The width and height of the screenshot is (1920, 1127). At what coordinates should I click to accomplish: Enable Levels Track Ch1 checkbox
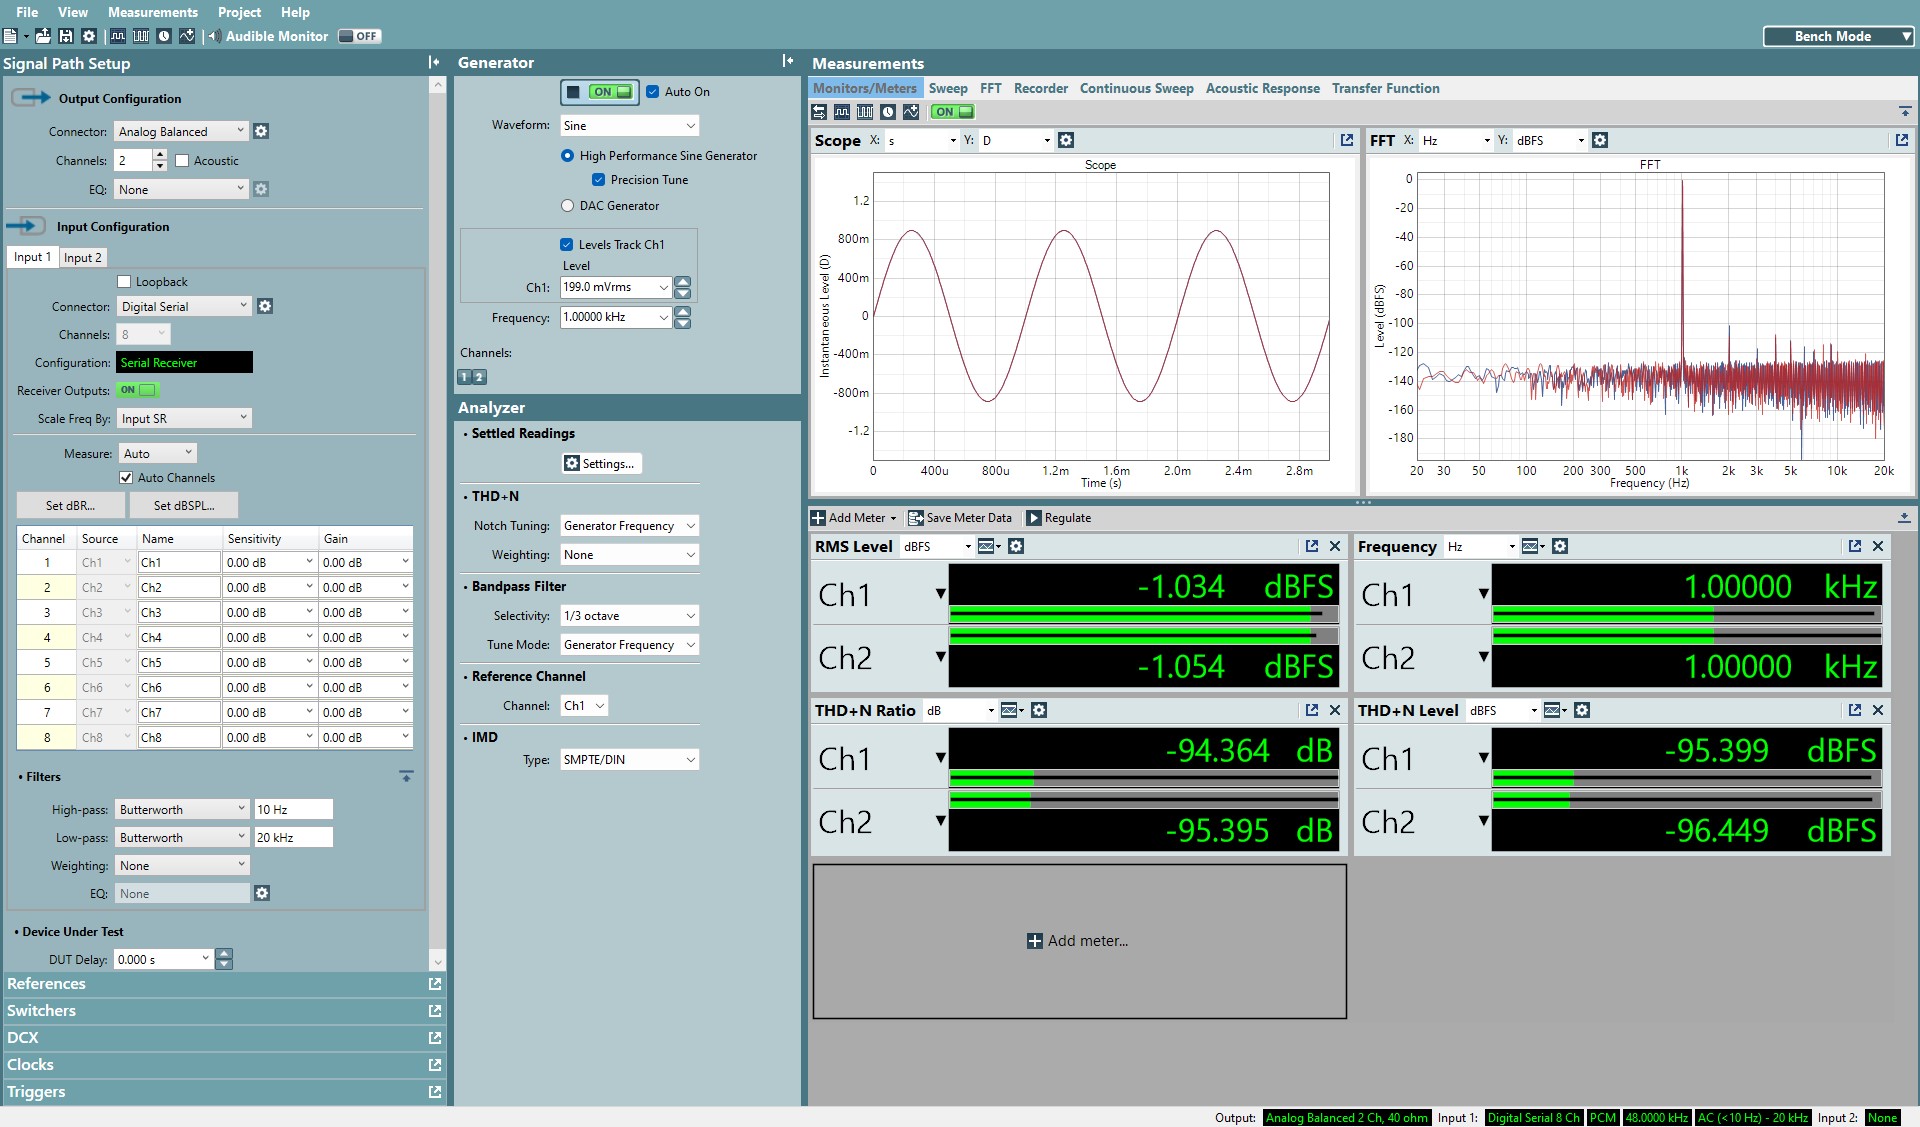pyautogui.click(x=565, y=243)
